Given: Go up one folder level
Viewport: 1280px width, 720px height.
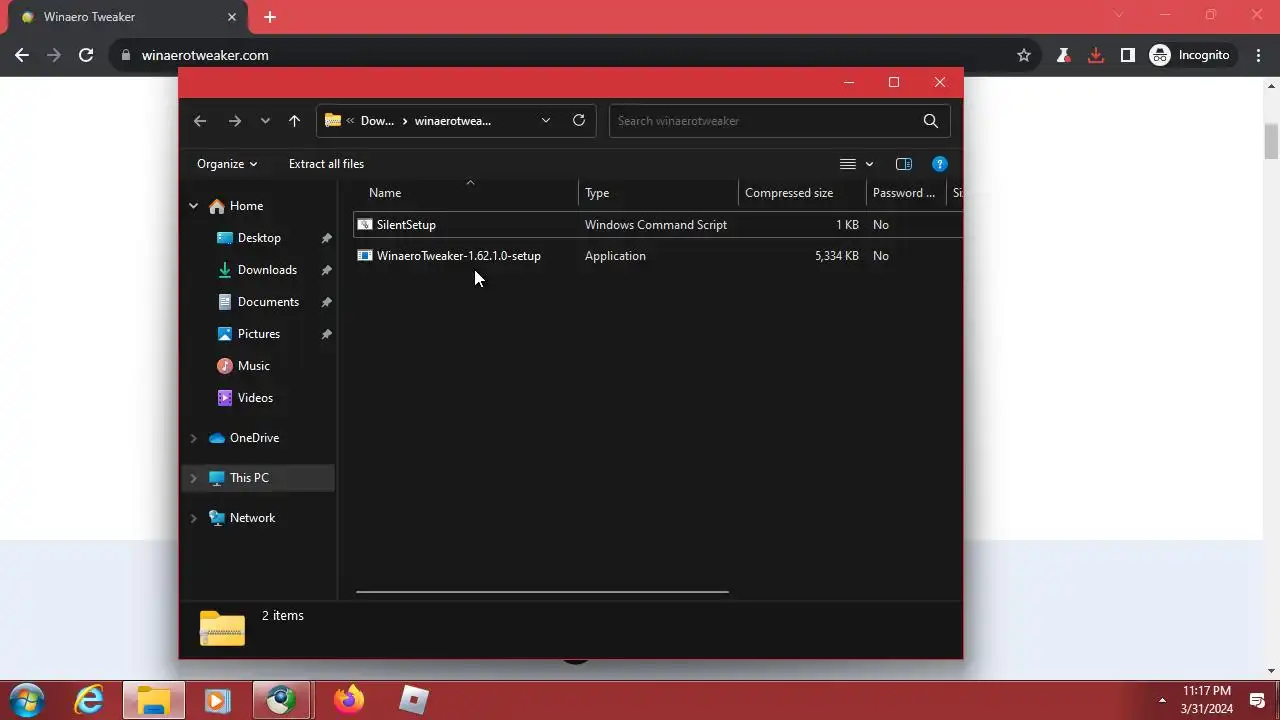Looking at the screenshot, I should pyautogui.click(x=294, y=121).
